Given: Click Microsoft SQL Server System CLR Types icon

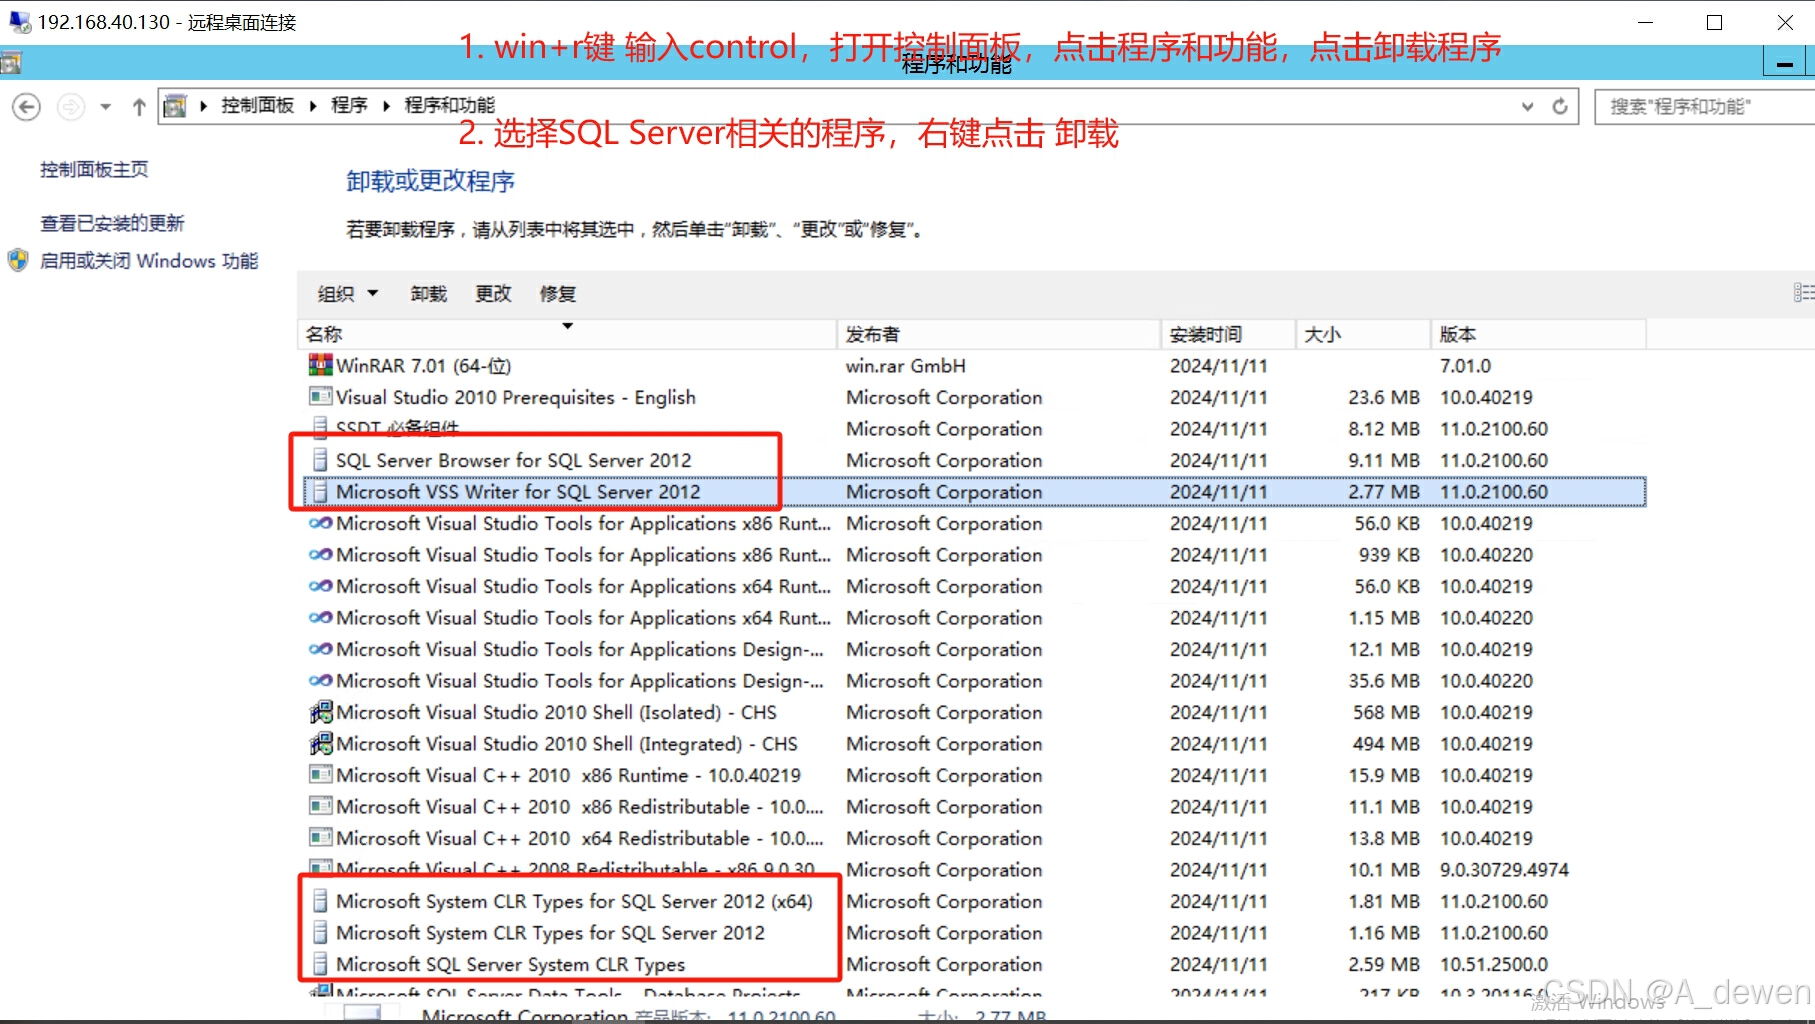Looking at the screenshot, I should click(320, 964).
